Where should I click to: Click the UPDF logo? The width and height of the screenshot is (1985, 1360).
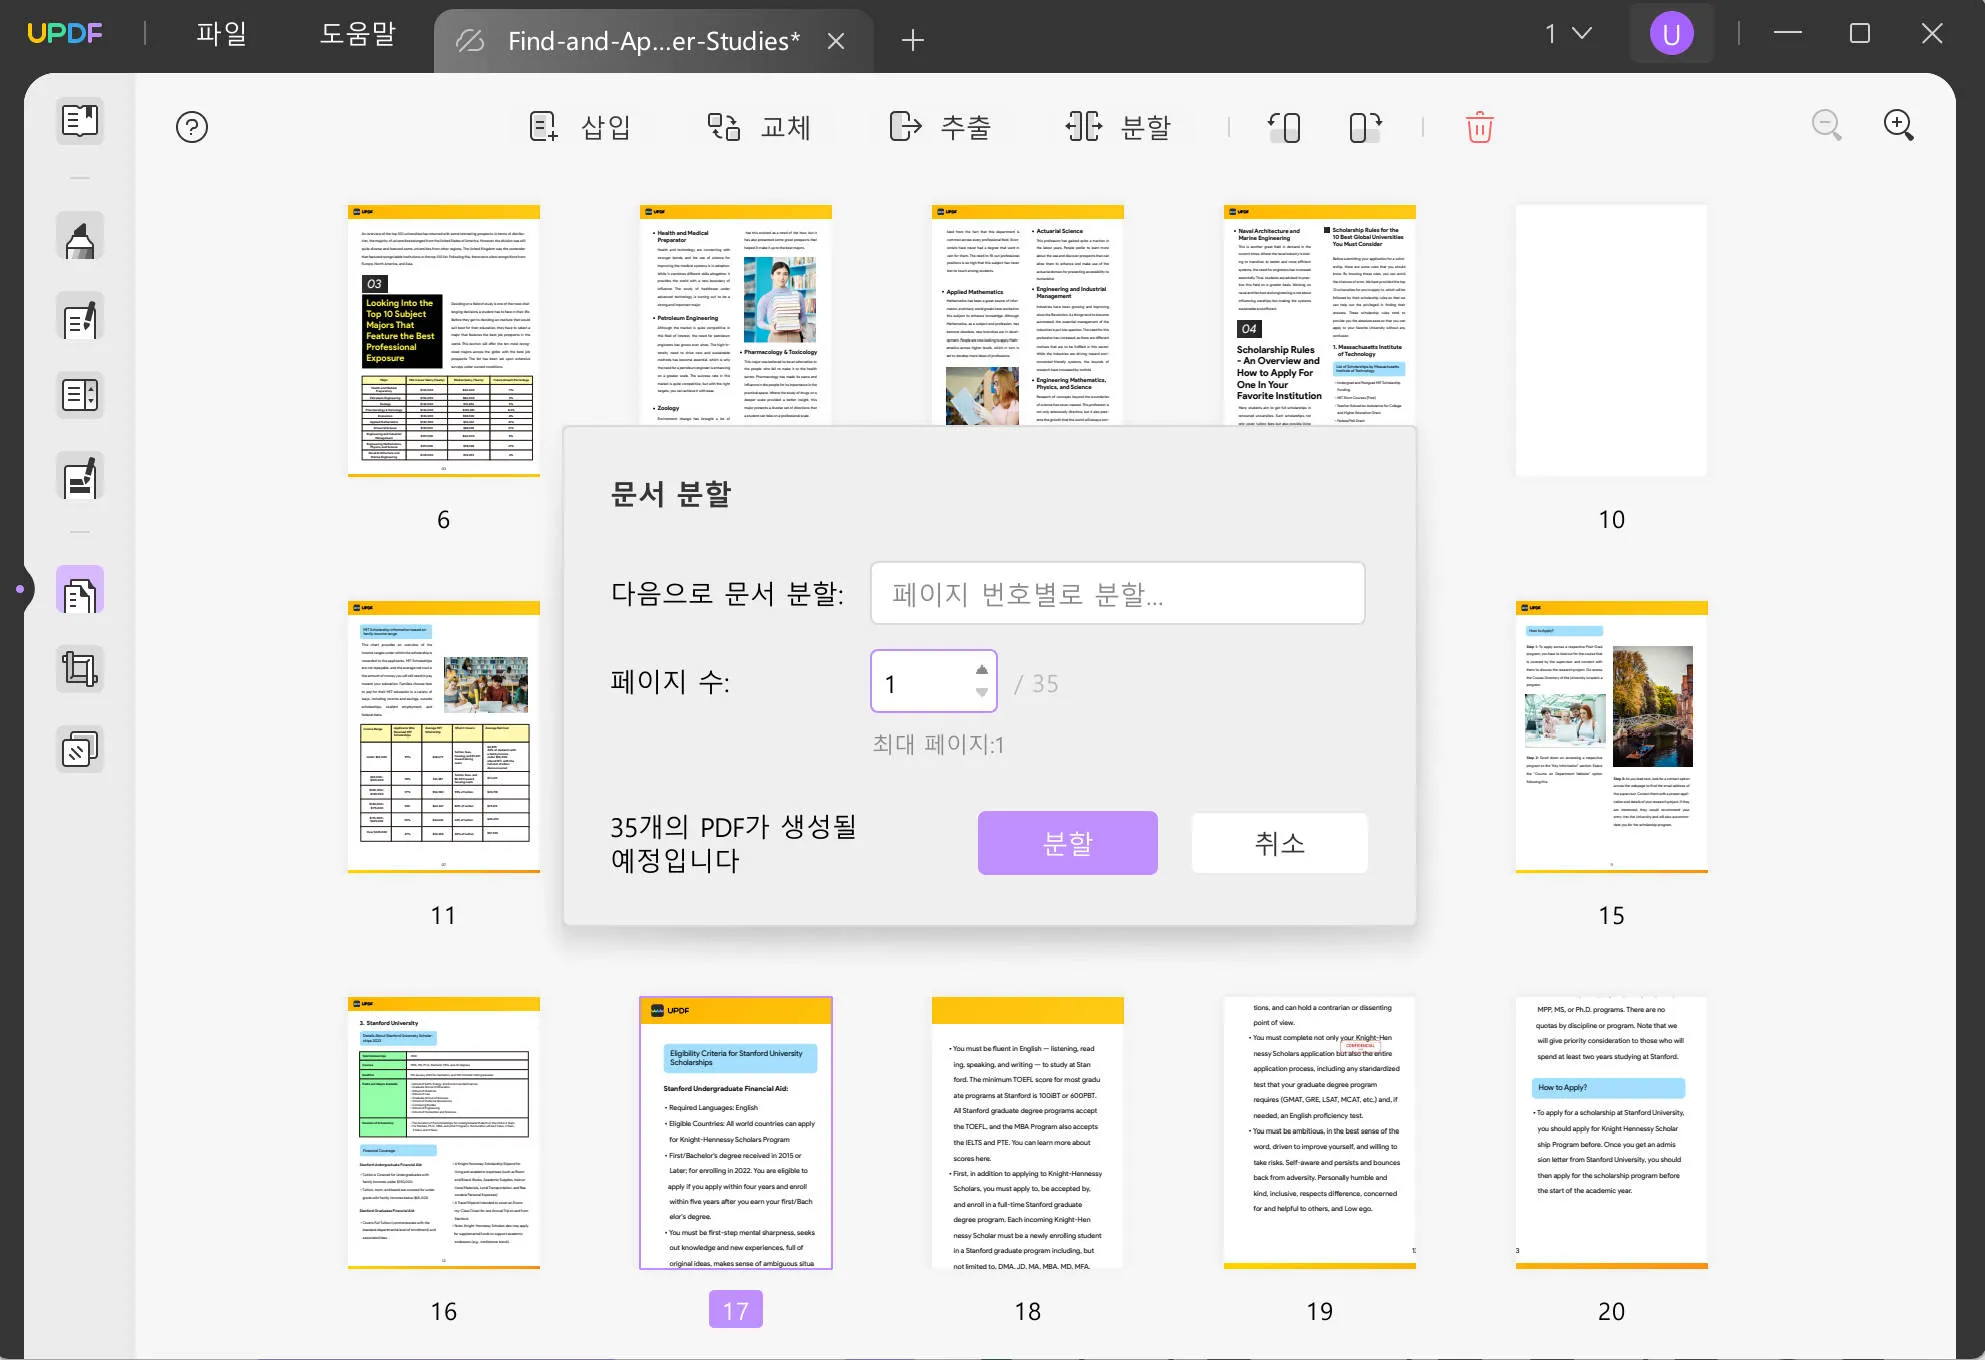pyautogui.click(x=64, y=34)
